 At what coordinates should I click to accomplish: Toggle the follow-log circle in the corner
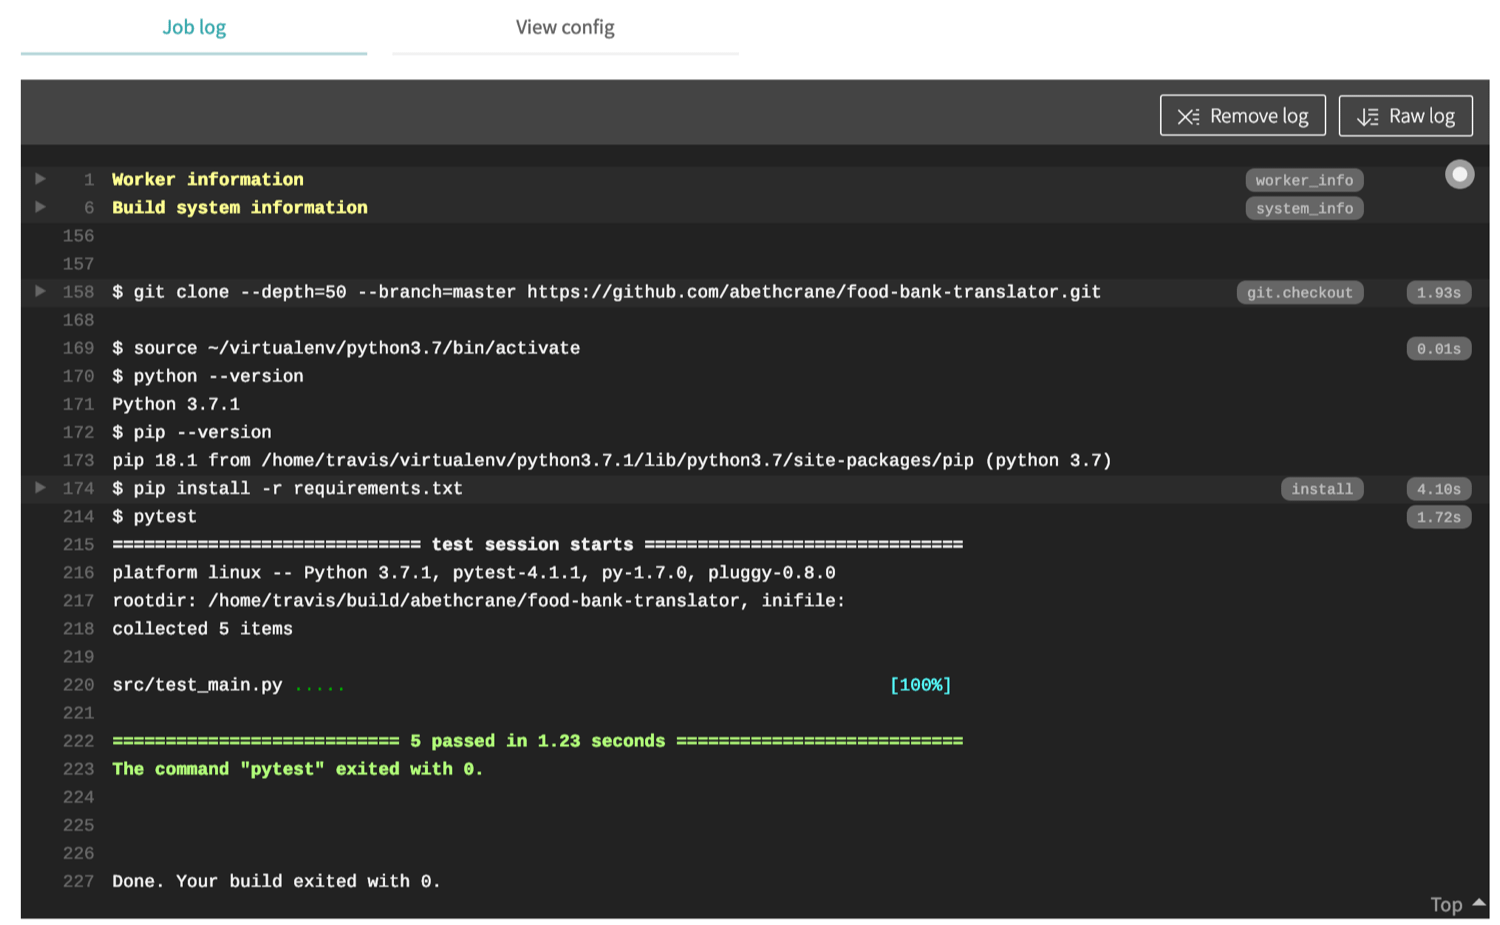click(1460, 174)
